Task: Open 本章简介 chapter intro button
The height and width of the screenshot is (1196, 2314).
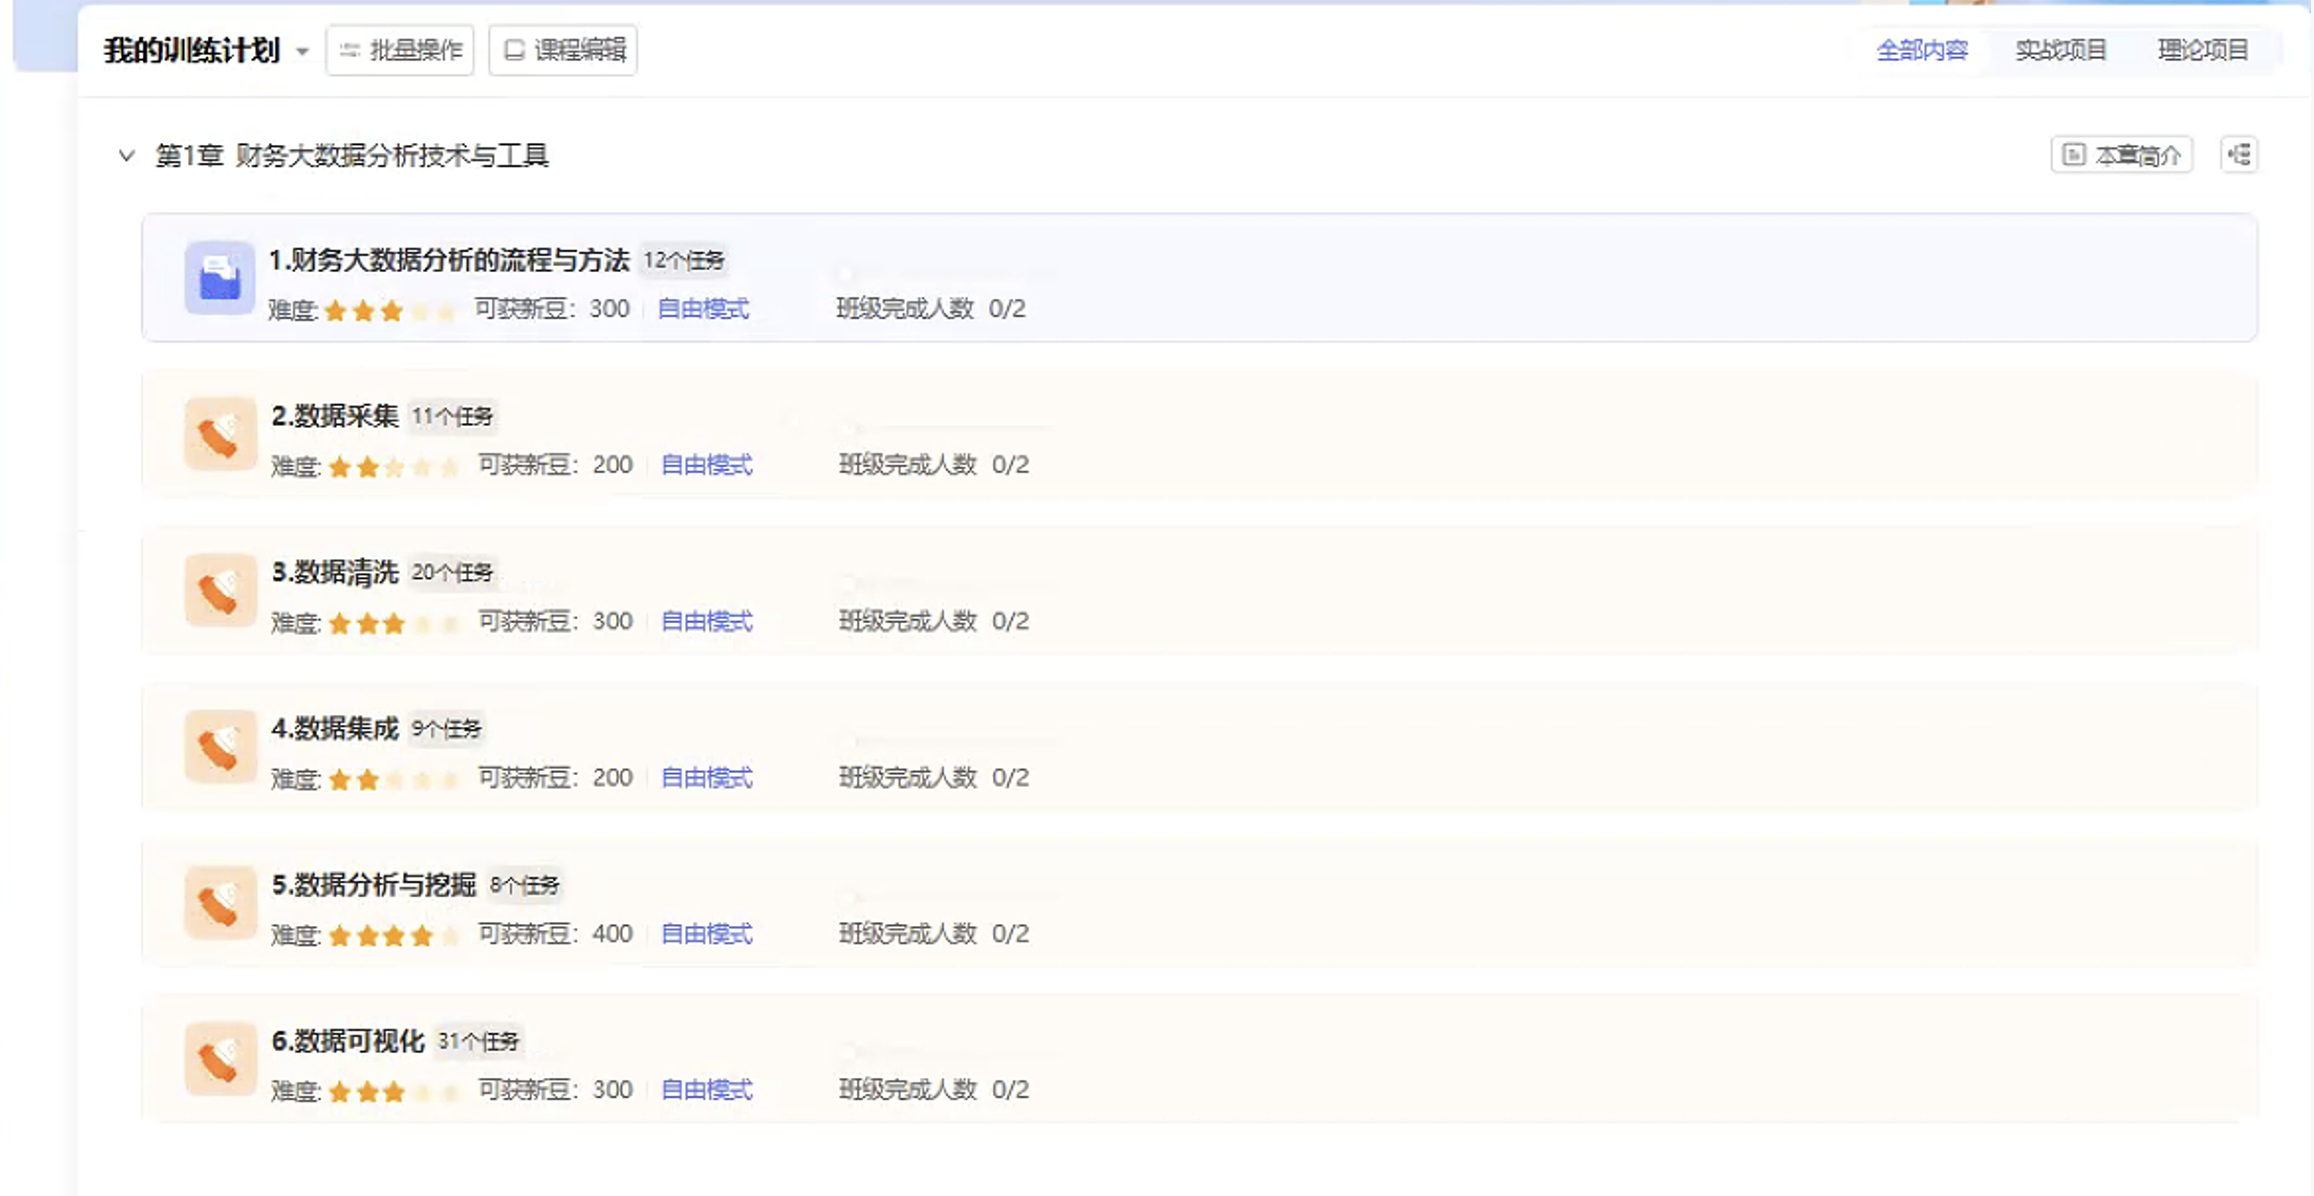Action: 2121,155
